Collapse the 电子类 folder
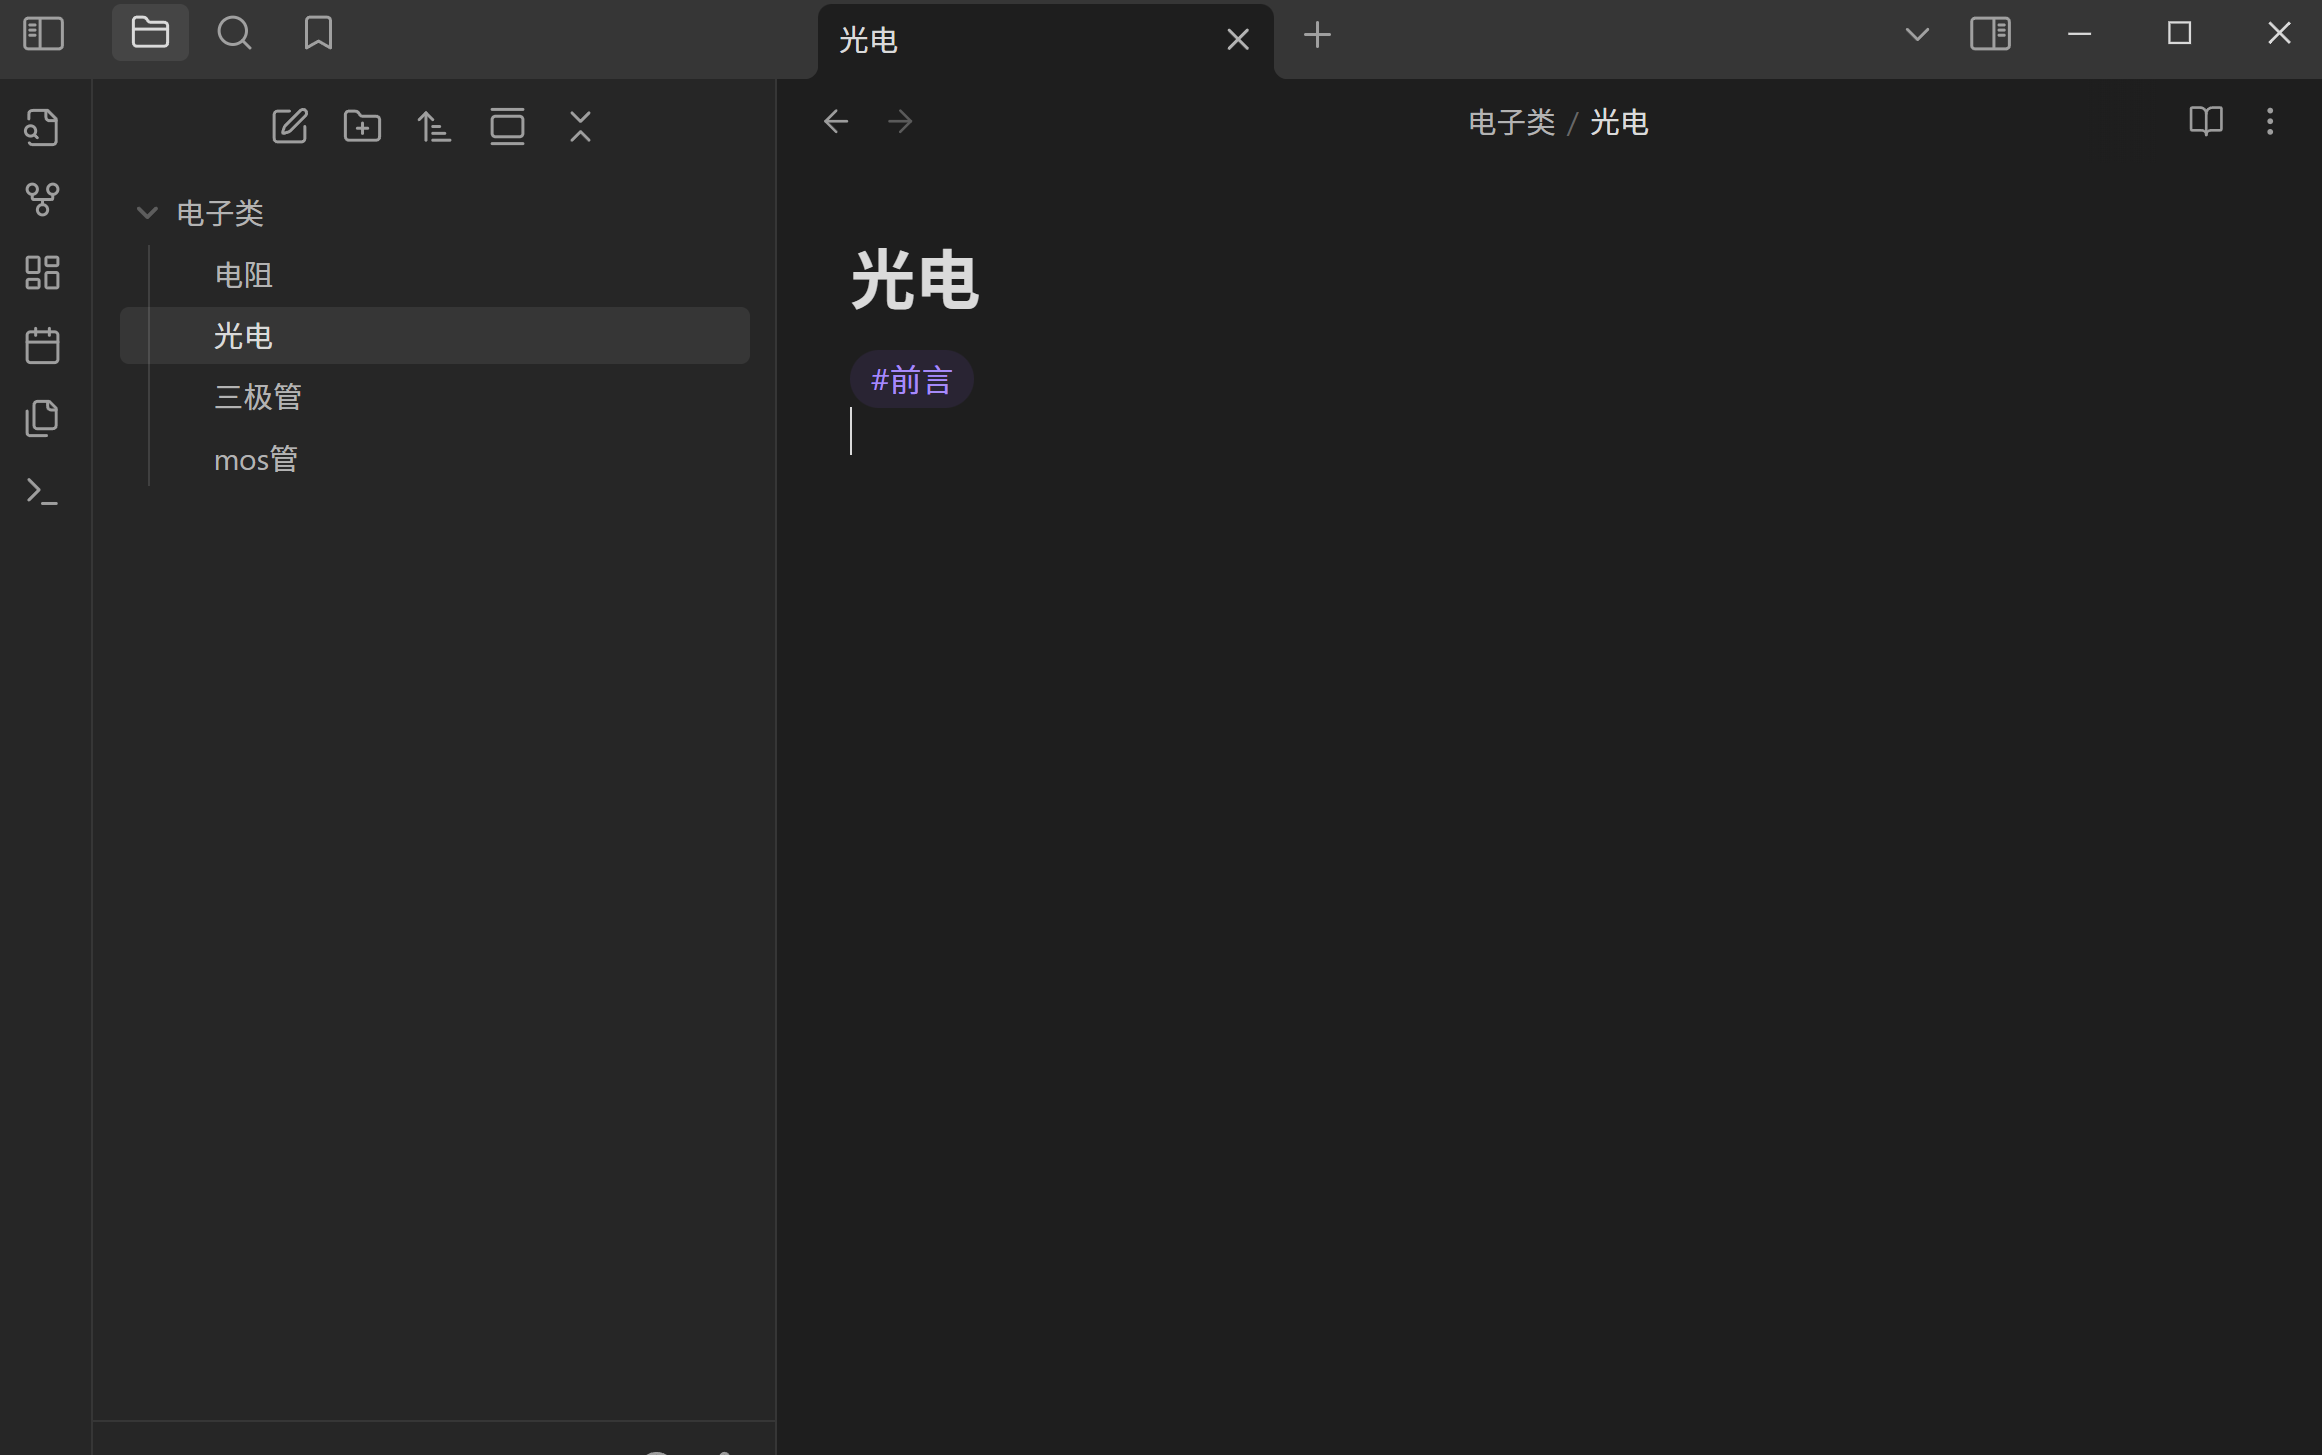 click(147, 213)
